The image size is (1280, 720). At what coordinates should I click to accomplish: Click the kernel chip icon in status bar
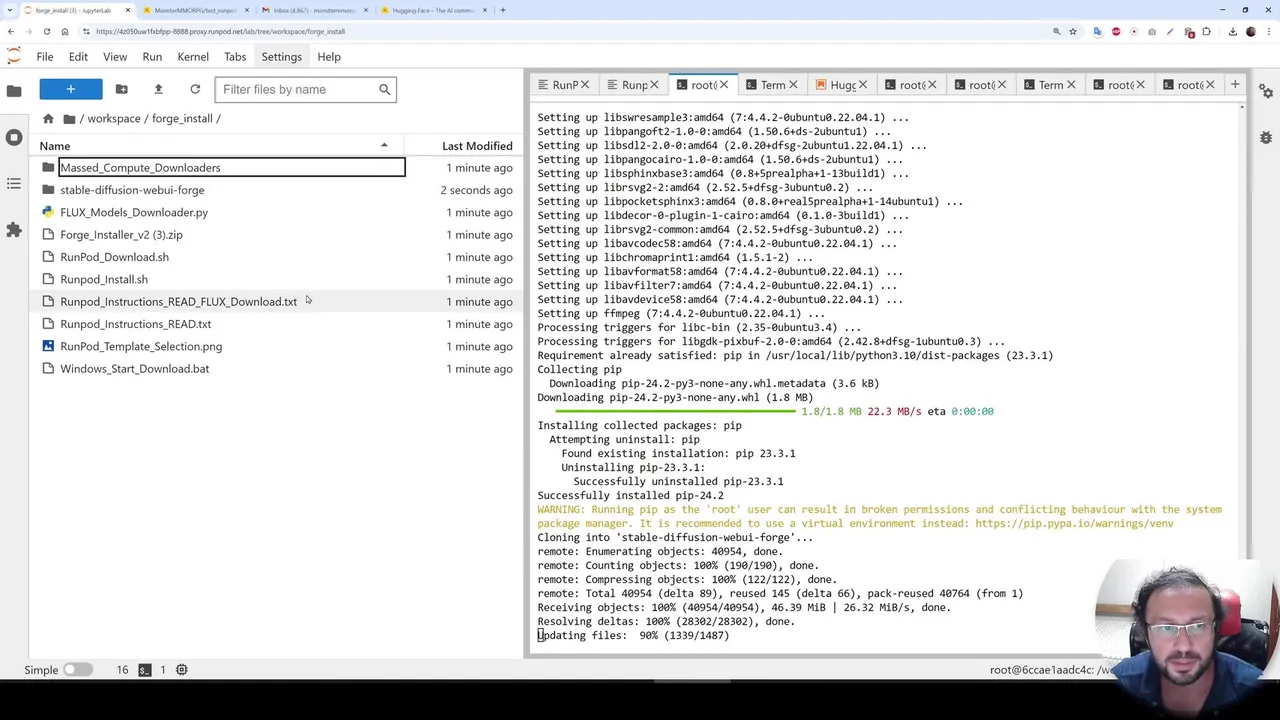click(182, 670)
